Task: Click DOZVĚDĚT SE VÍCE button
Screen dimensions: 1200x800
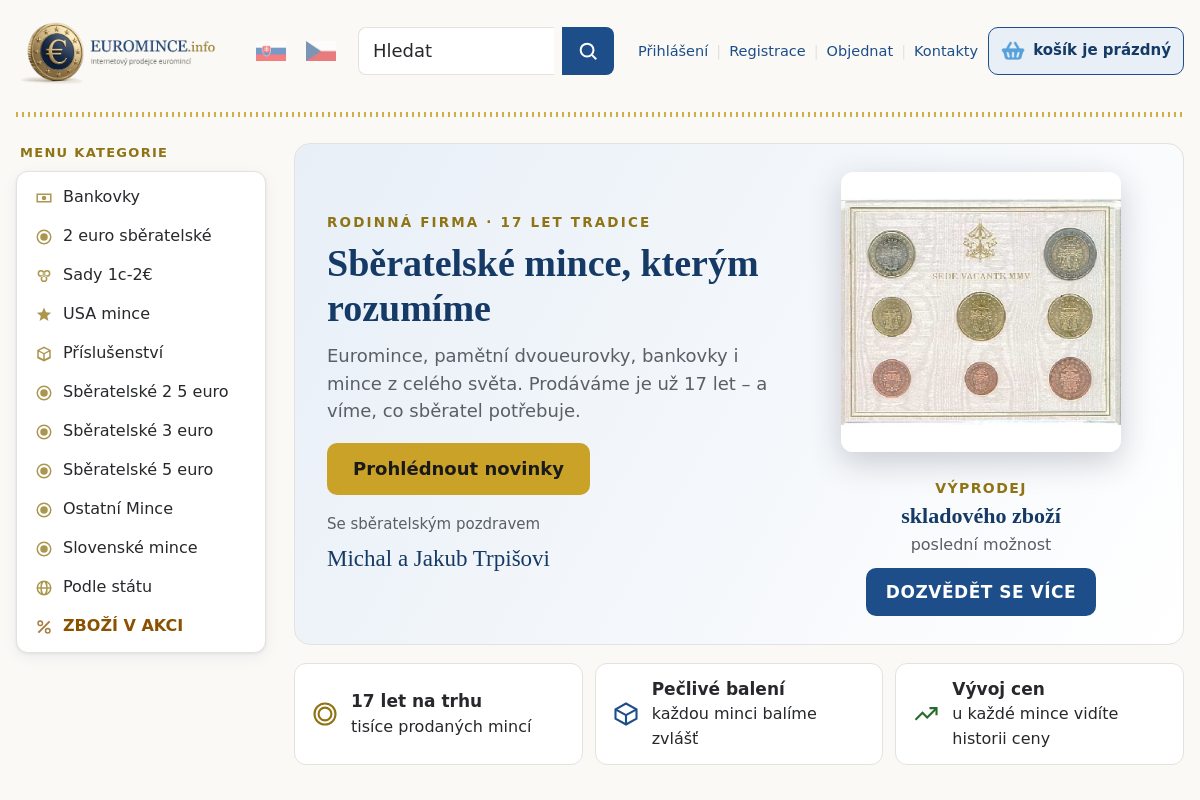Action: pos(981,592)
